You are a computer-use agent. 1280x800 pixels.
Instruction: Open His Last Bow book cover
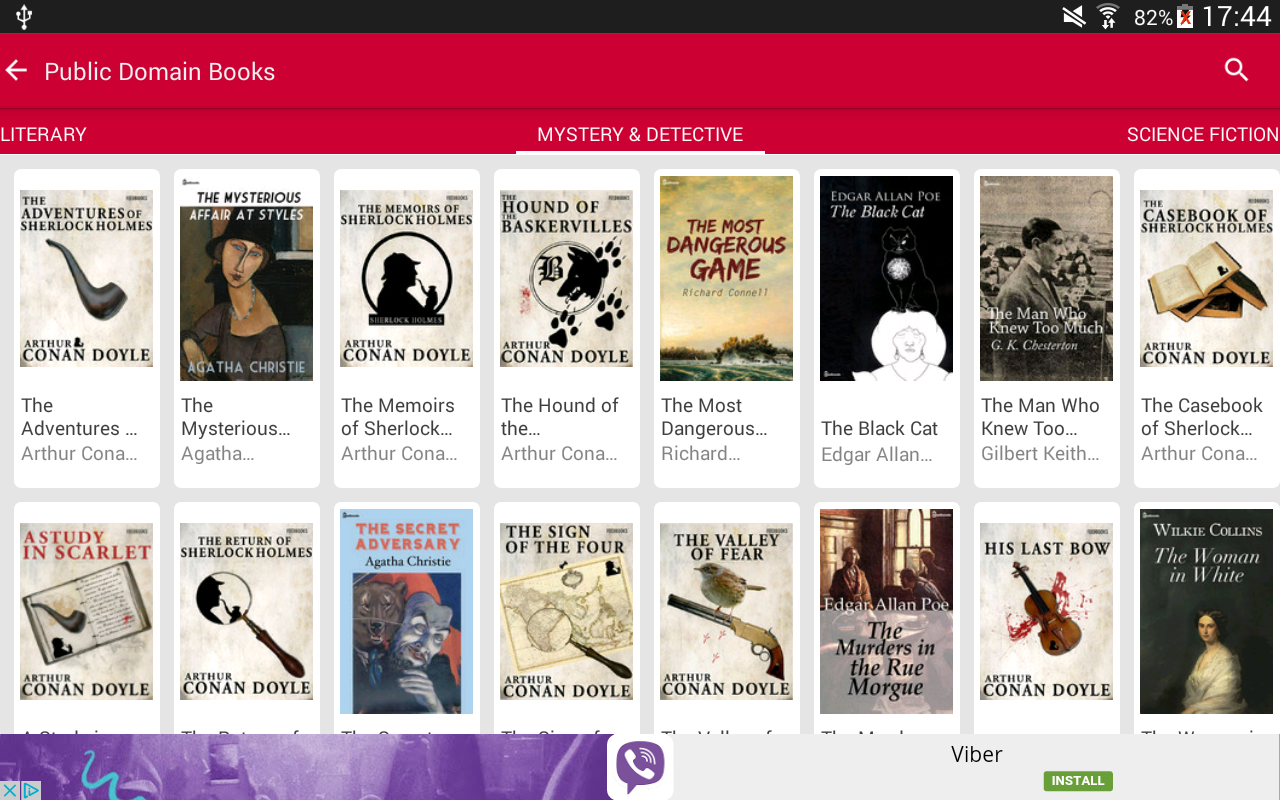coord(1047,612)
